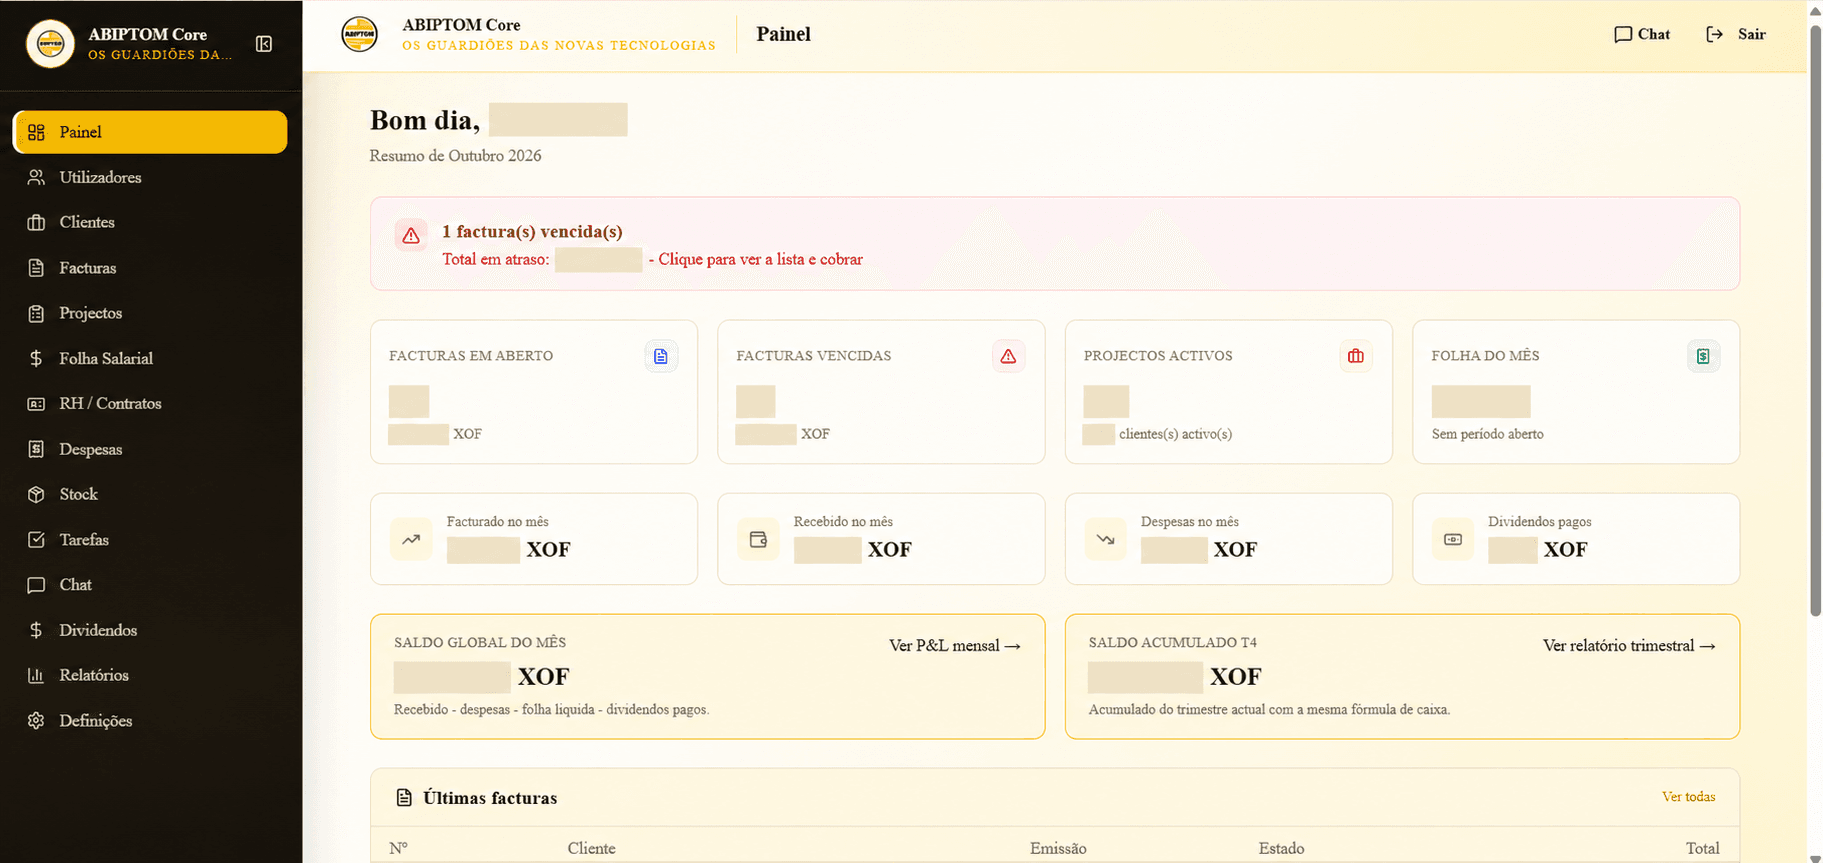The height and width of the screenshot is (863, 1823).
Task: Click the 'Saldo Global do Mês' heading
Action: [480, 642]
